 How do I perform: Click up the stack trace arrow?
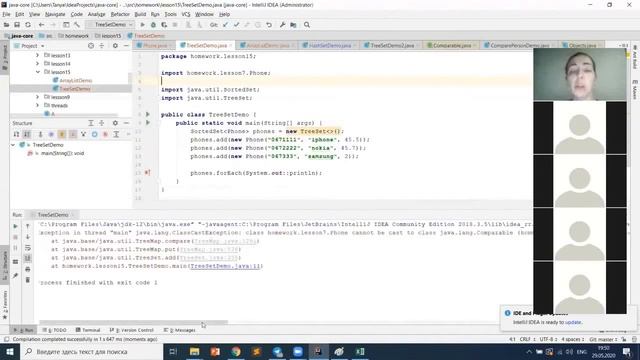click(28, 226)
